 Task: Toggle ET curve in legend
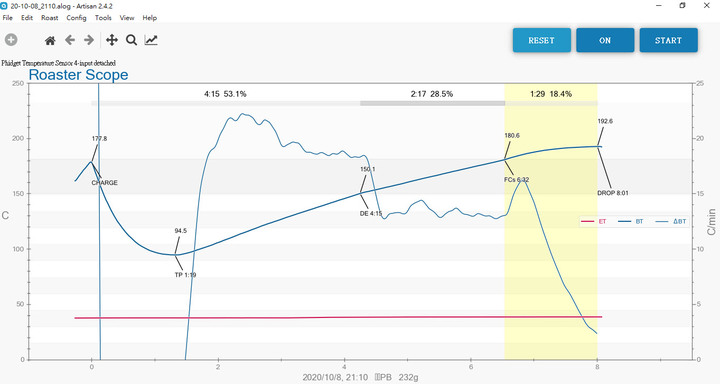(x=594, y=221)
